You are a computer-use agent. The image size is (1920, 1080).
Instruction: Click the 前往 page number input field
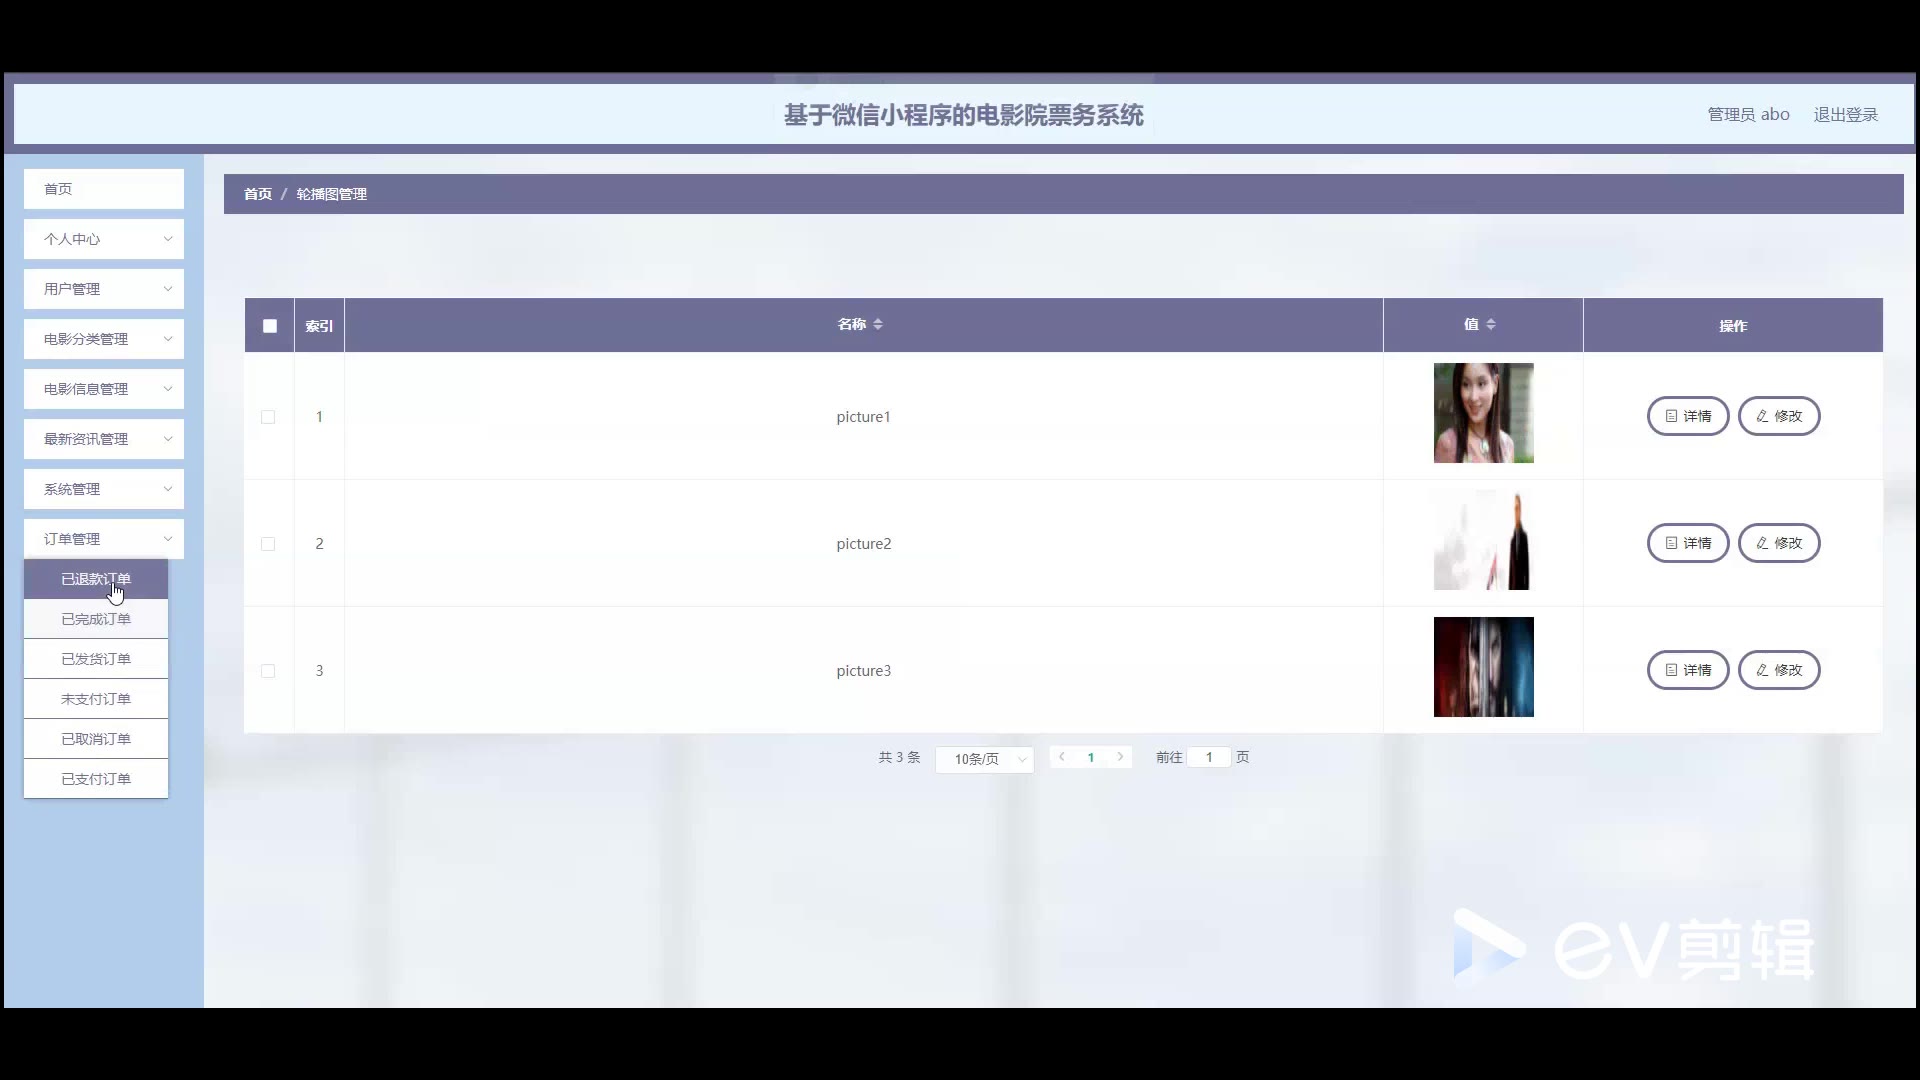1209,757
